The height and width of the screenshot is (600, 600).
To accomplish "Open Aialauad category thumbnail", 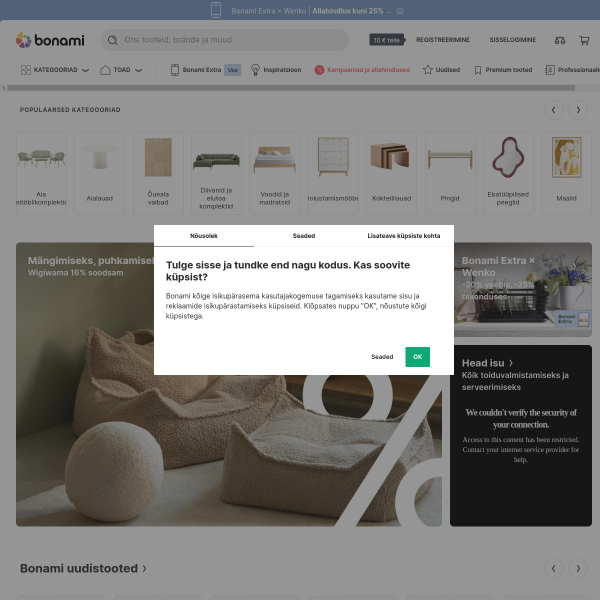I will coord(99,173).
